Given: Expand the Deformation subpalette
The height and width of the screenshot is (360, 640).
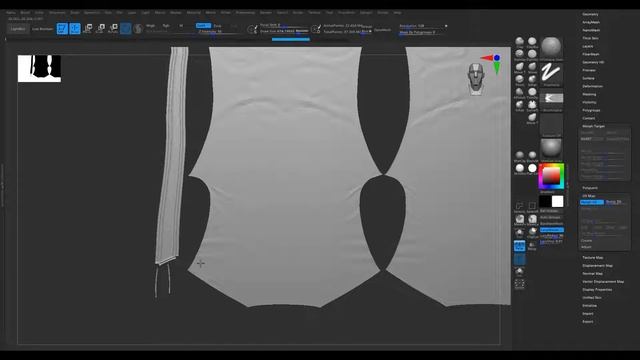Looking at the screenshot, I should click(x=592, y=86).
